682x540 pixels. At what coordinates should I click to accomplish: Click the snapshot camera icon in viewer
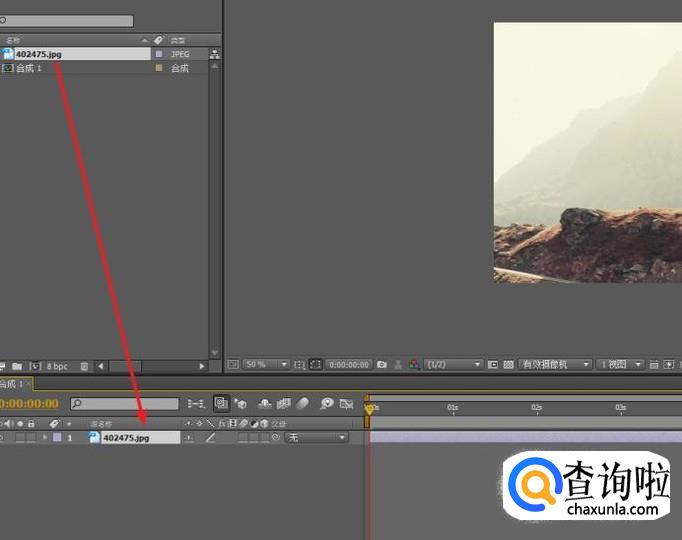[382, 365]
